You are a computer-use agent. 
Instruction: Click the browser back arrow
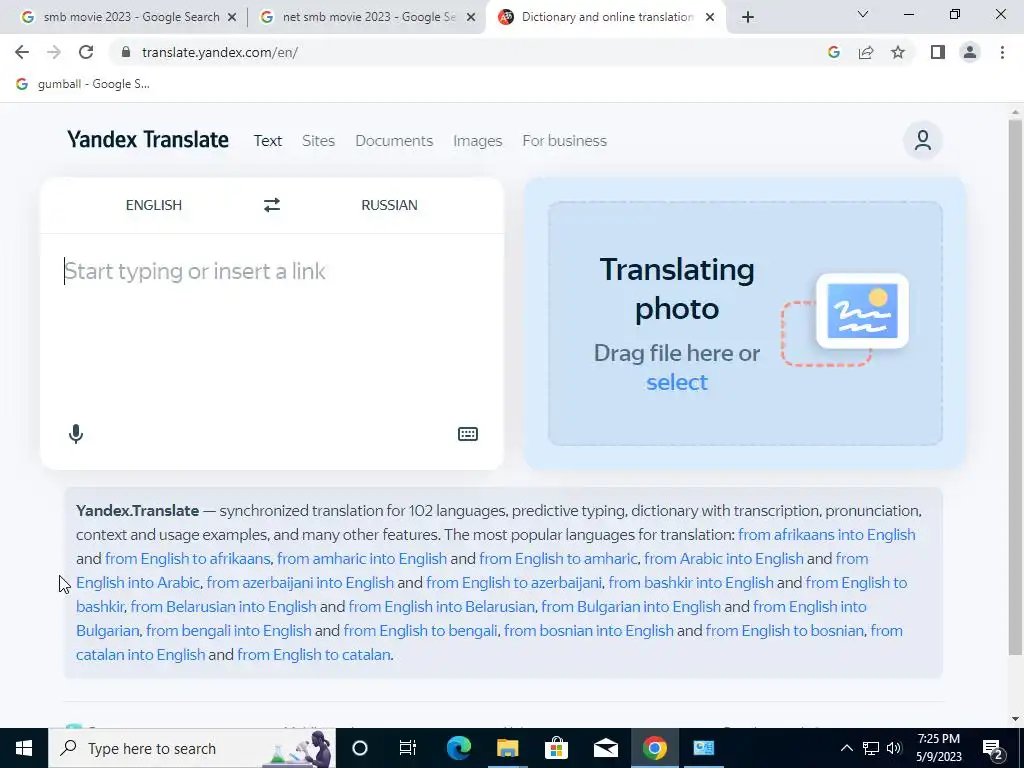click(22, 52)
